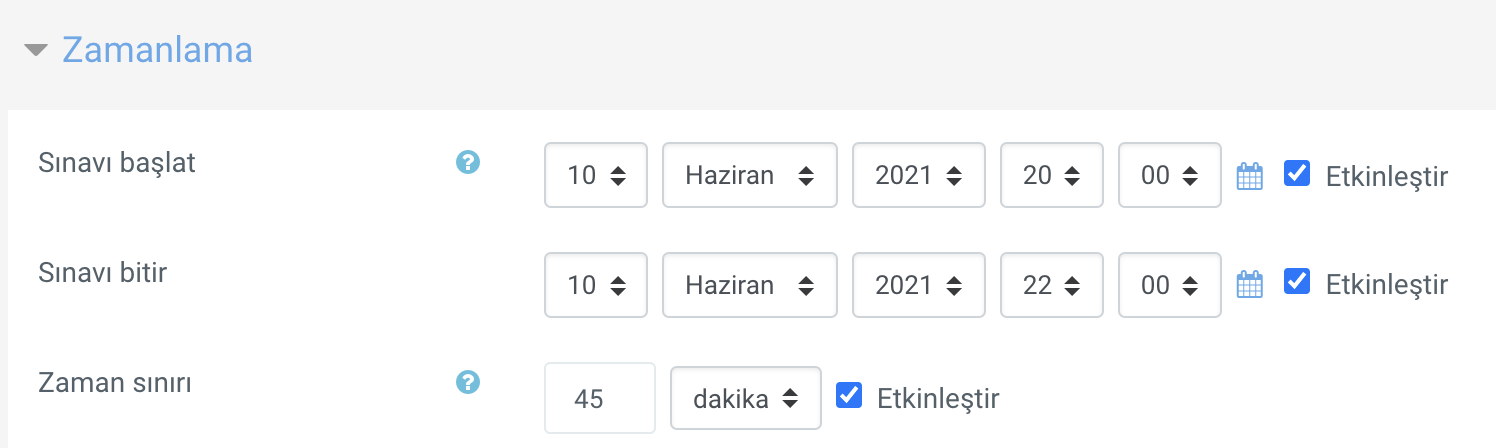1496x448 pixels.
Task: Collapse the Zamanlama section triangle
Action: [x=37, y=50]
